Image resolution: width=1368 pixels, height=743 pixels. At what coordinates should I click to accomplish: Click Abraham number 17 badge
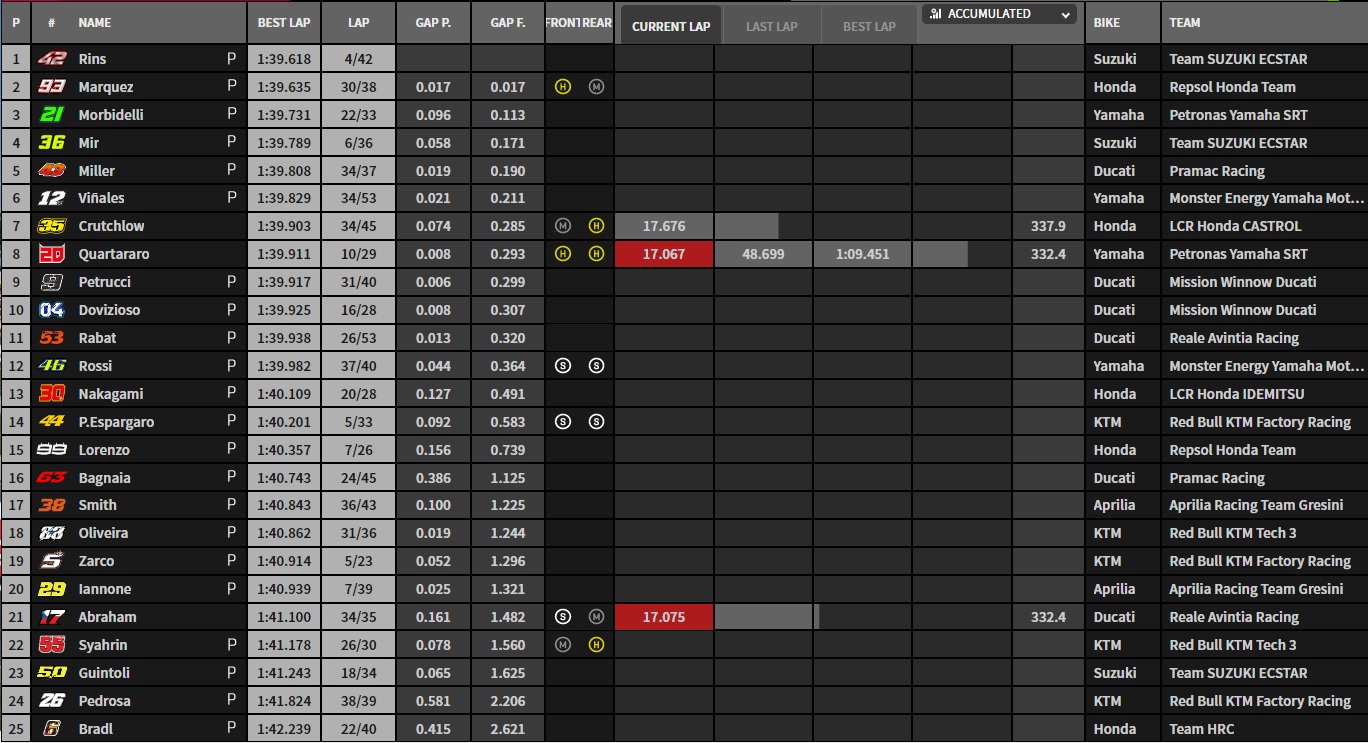pyautogui.click(x=51, y=617)
